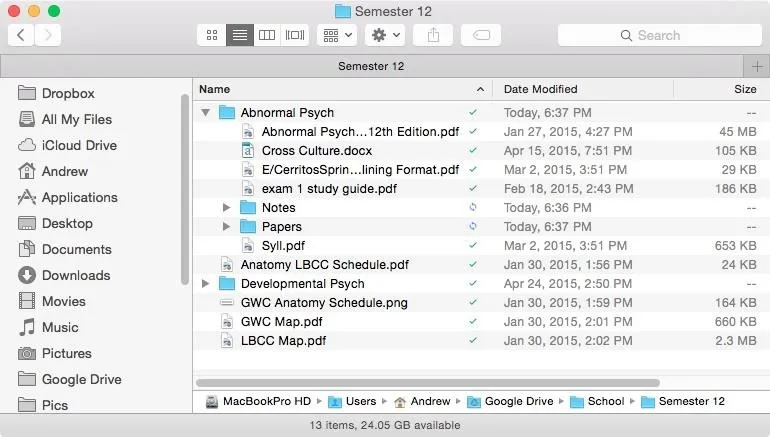Sort by Size column header
Image resolution: width=770 pixels, height=437 pixels.
721,89
